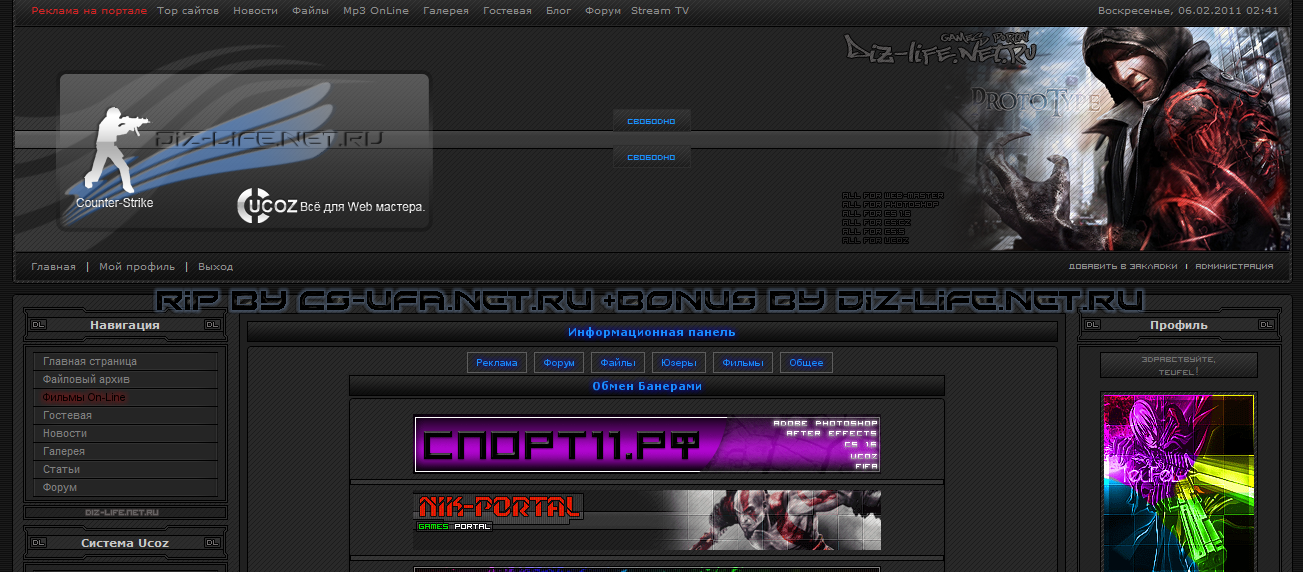Screen dimensions: 1303x572
Task: Open Галерея in the top menu
Action: pos(446,11)
